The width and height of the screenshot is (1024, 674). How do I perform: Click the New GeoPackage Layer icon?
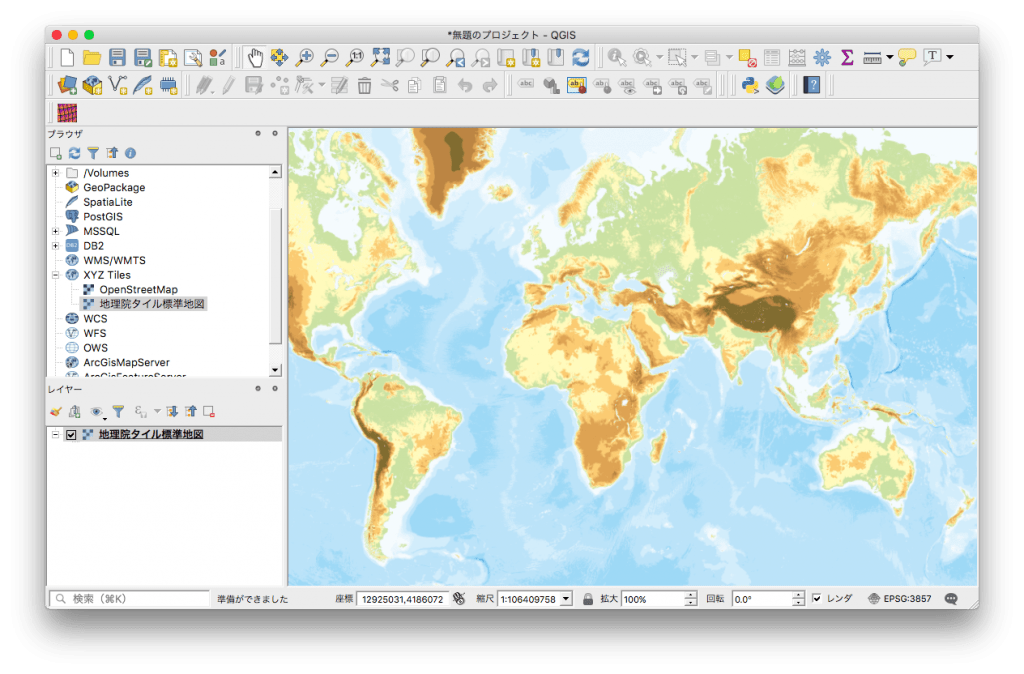point(93,84)
